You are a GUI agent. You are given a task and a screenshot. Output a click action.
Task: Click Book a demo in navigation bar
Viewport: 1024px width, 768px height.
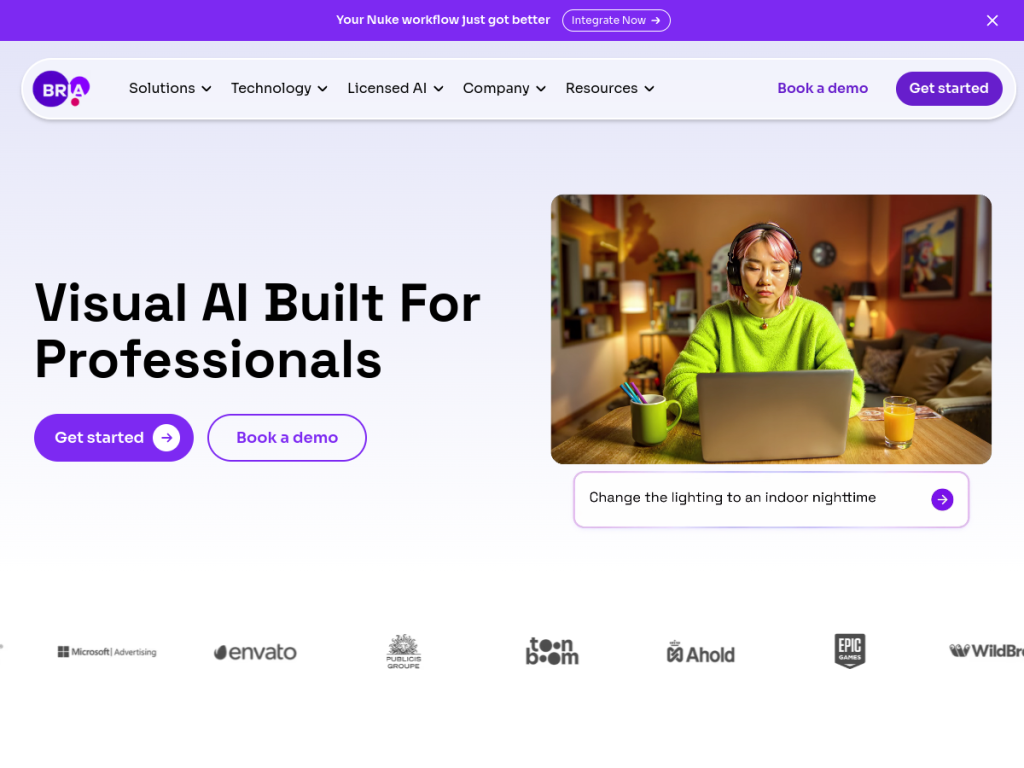click(822, 88)
